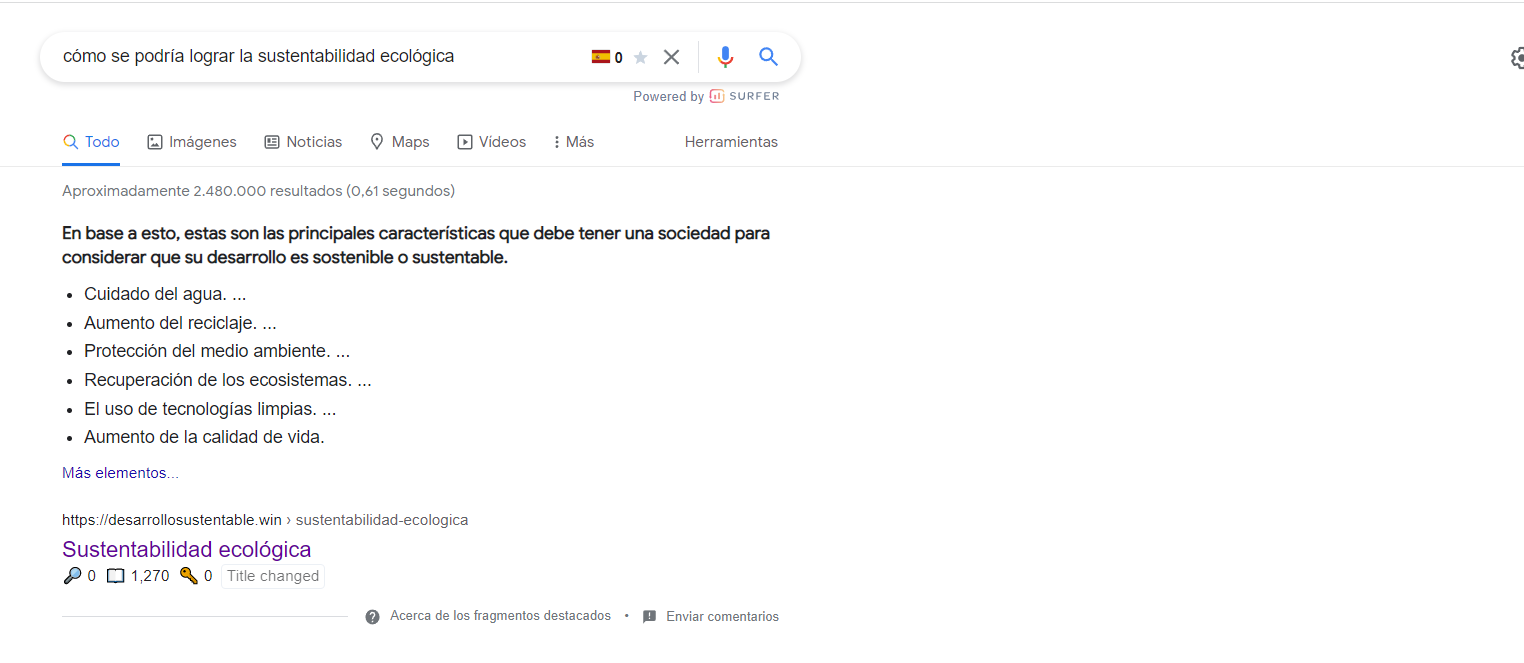Submit search with blue magnifier icon
This screenshot has width=1524, height=663.
click(768, 57)
